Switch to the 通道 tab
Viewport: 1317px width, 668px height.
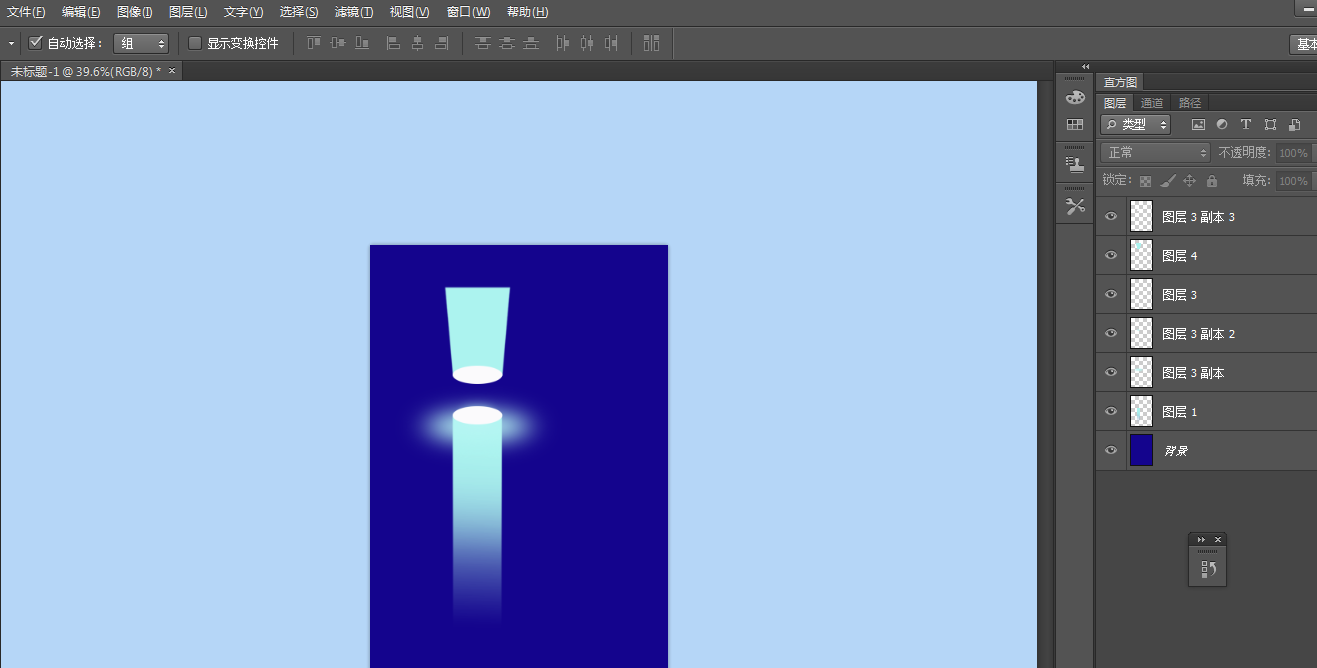click(1152, 103)
